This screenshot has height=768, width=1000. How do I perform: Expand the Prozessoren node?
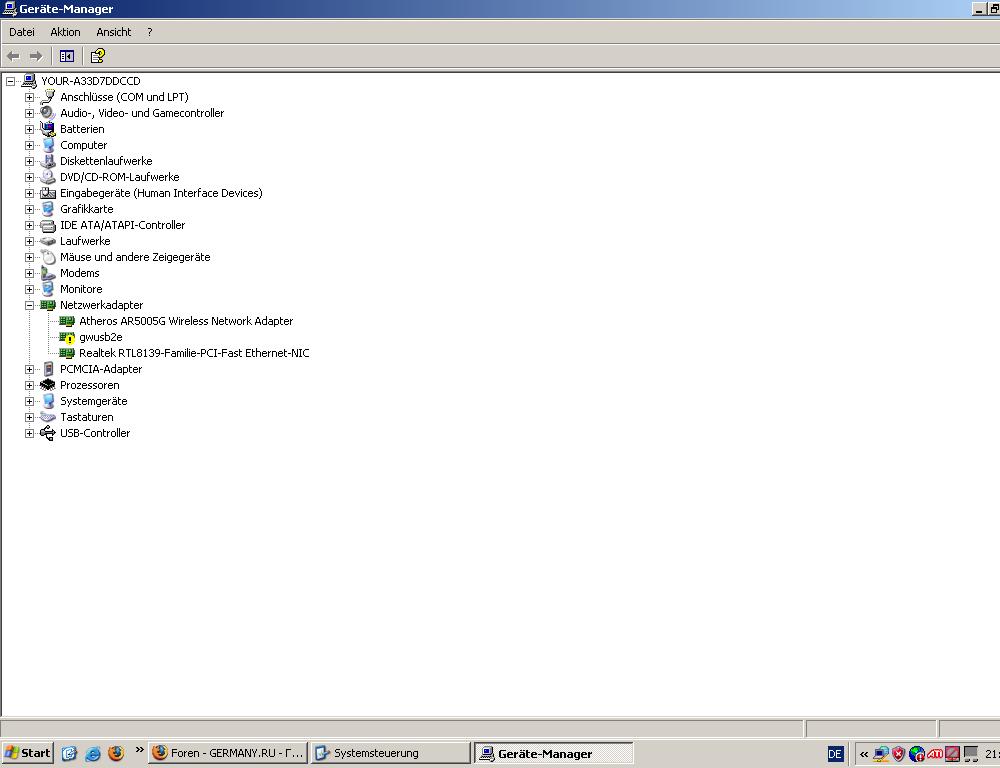[x=29, y=385]
